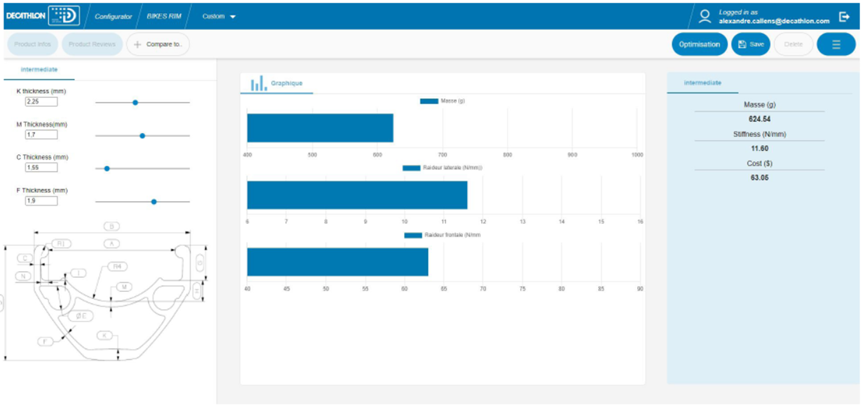Click the bar chart Graphique icon
Screen dimensions: 865x408
pos(256,83)
